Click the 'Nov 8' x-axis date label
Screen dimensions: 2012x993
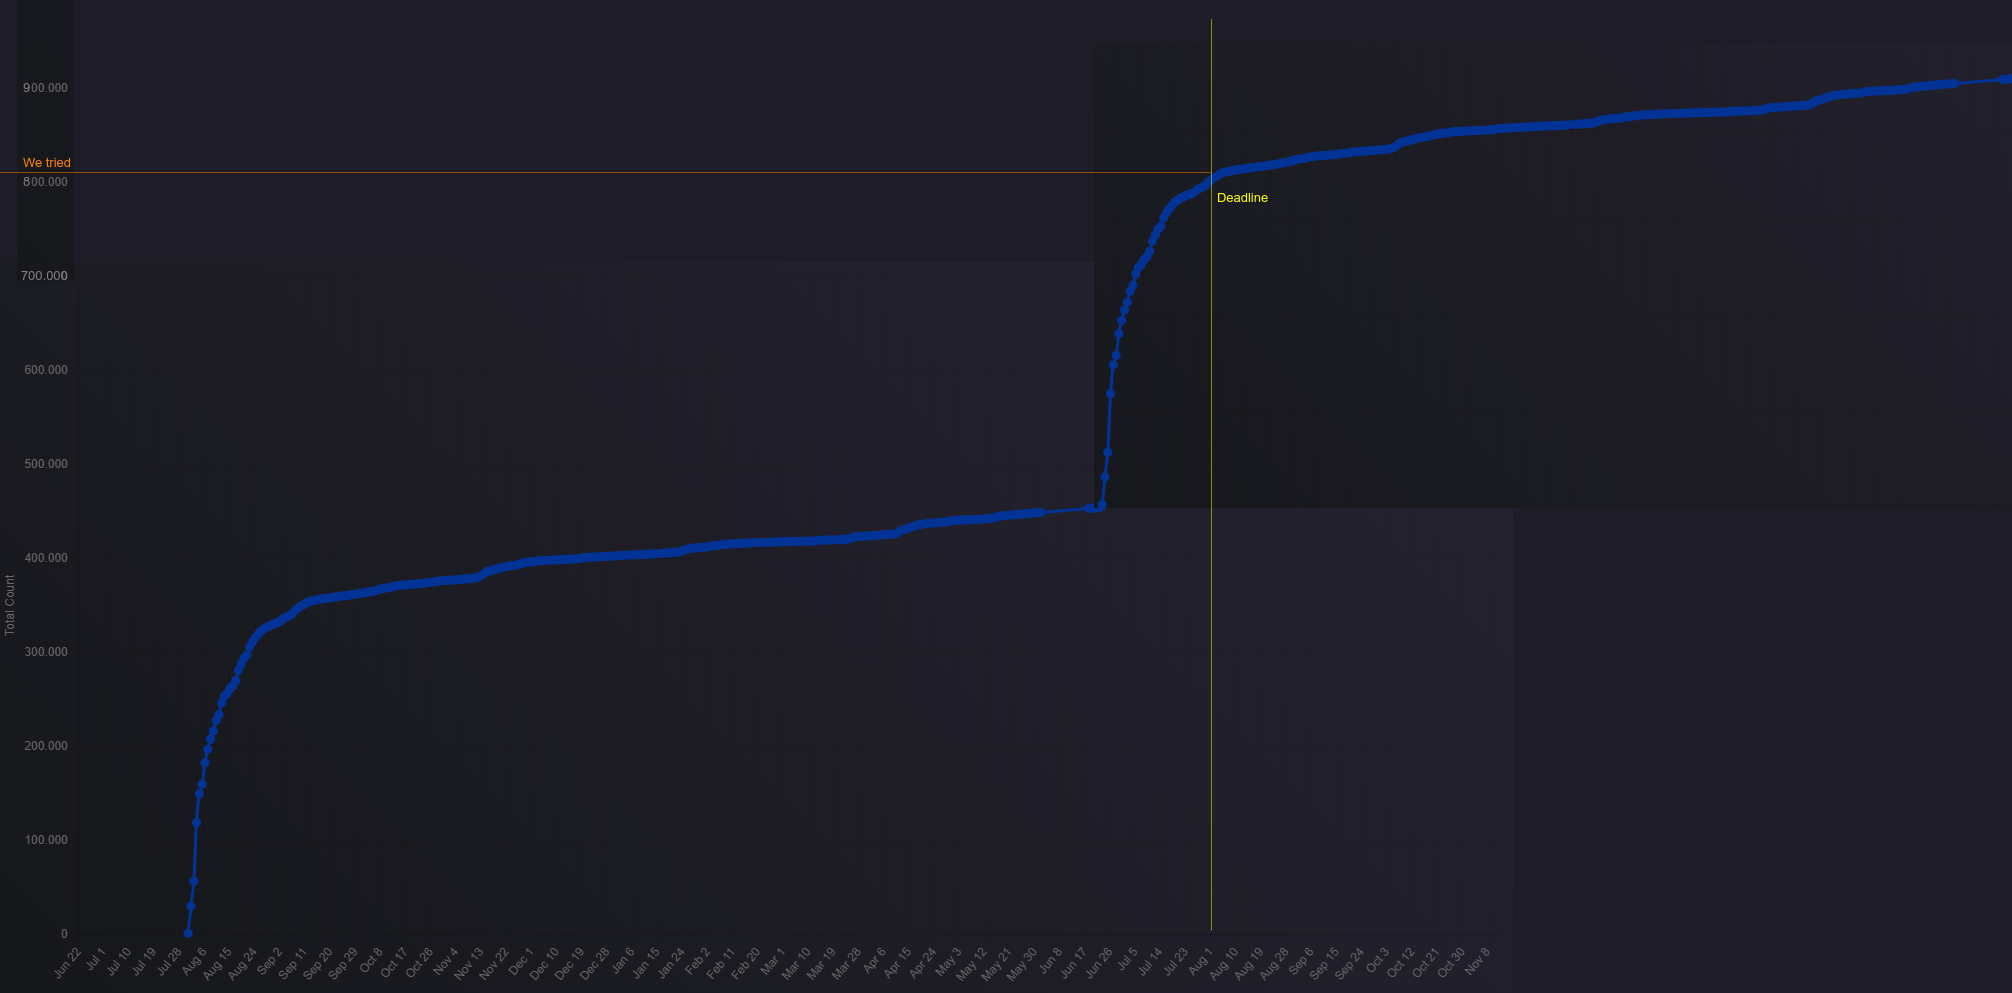click(x=1478, y=961)
